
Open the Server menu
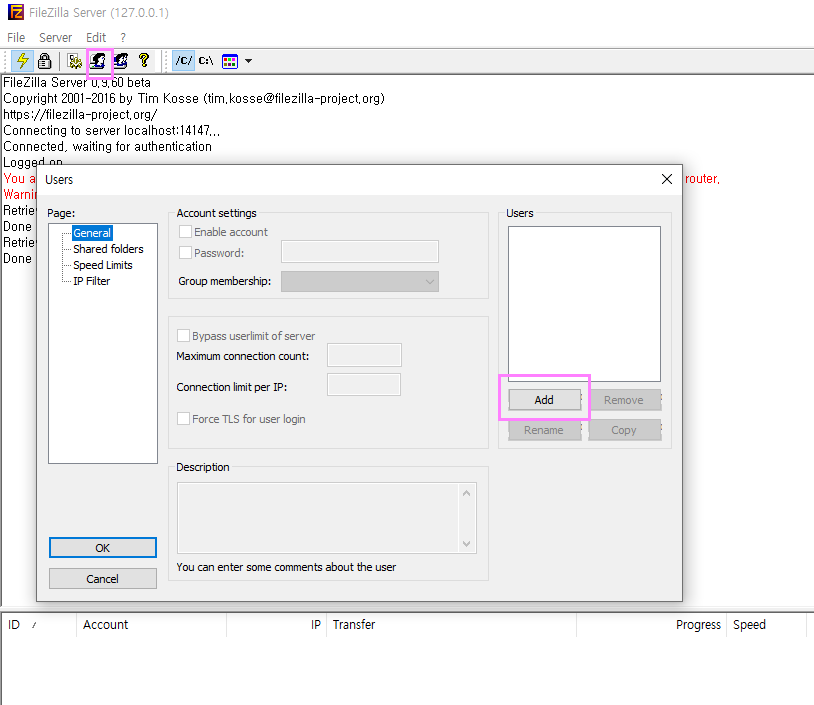[56, 37]
